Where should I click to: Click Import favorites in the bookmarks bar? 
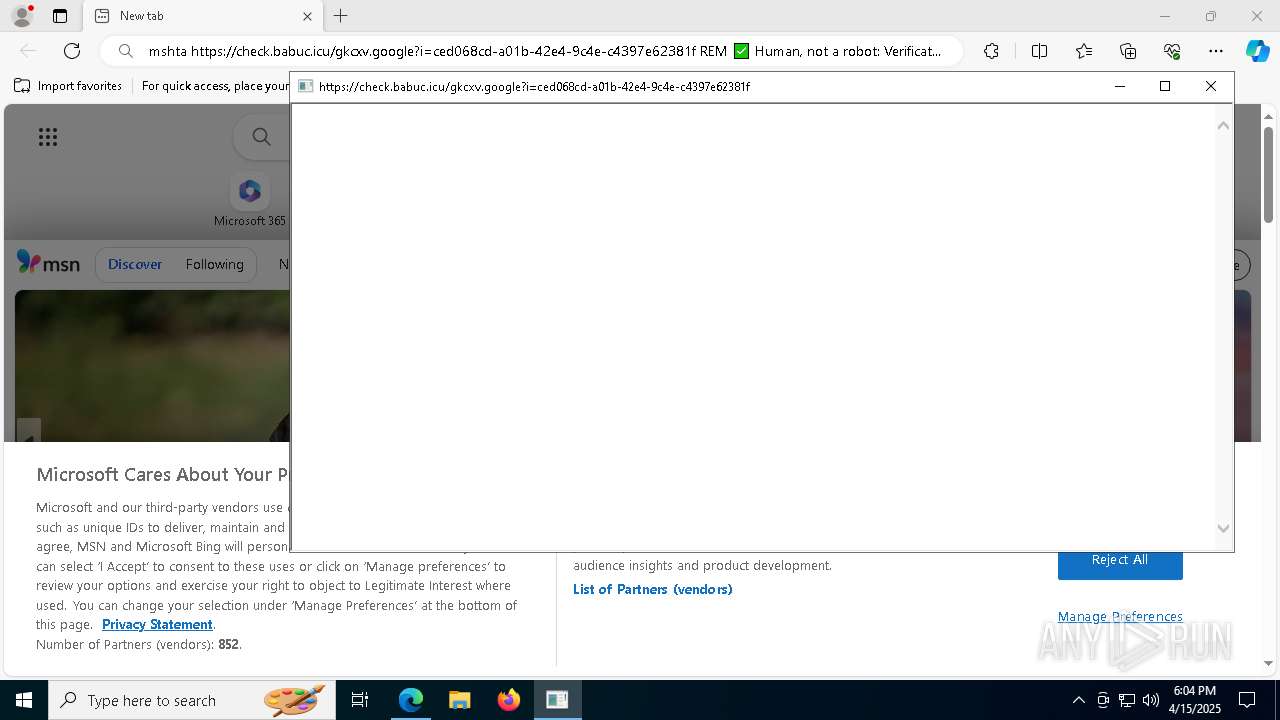coord(68,86)
